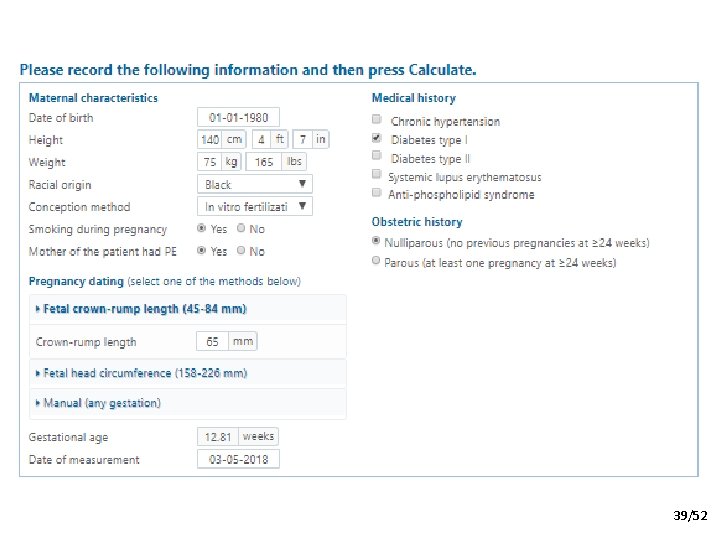This screenshot has height=540, width=720.
Task: Check the Chronic hypertension checkbox
Action: click(377, 120)
